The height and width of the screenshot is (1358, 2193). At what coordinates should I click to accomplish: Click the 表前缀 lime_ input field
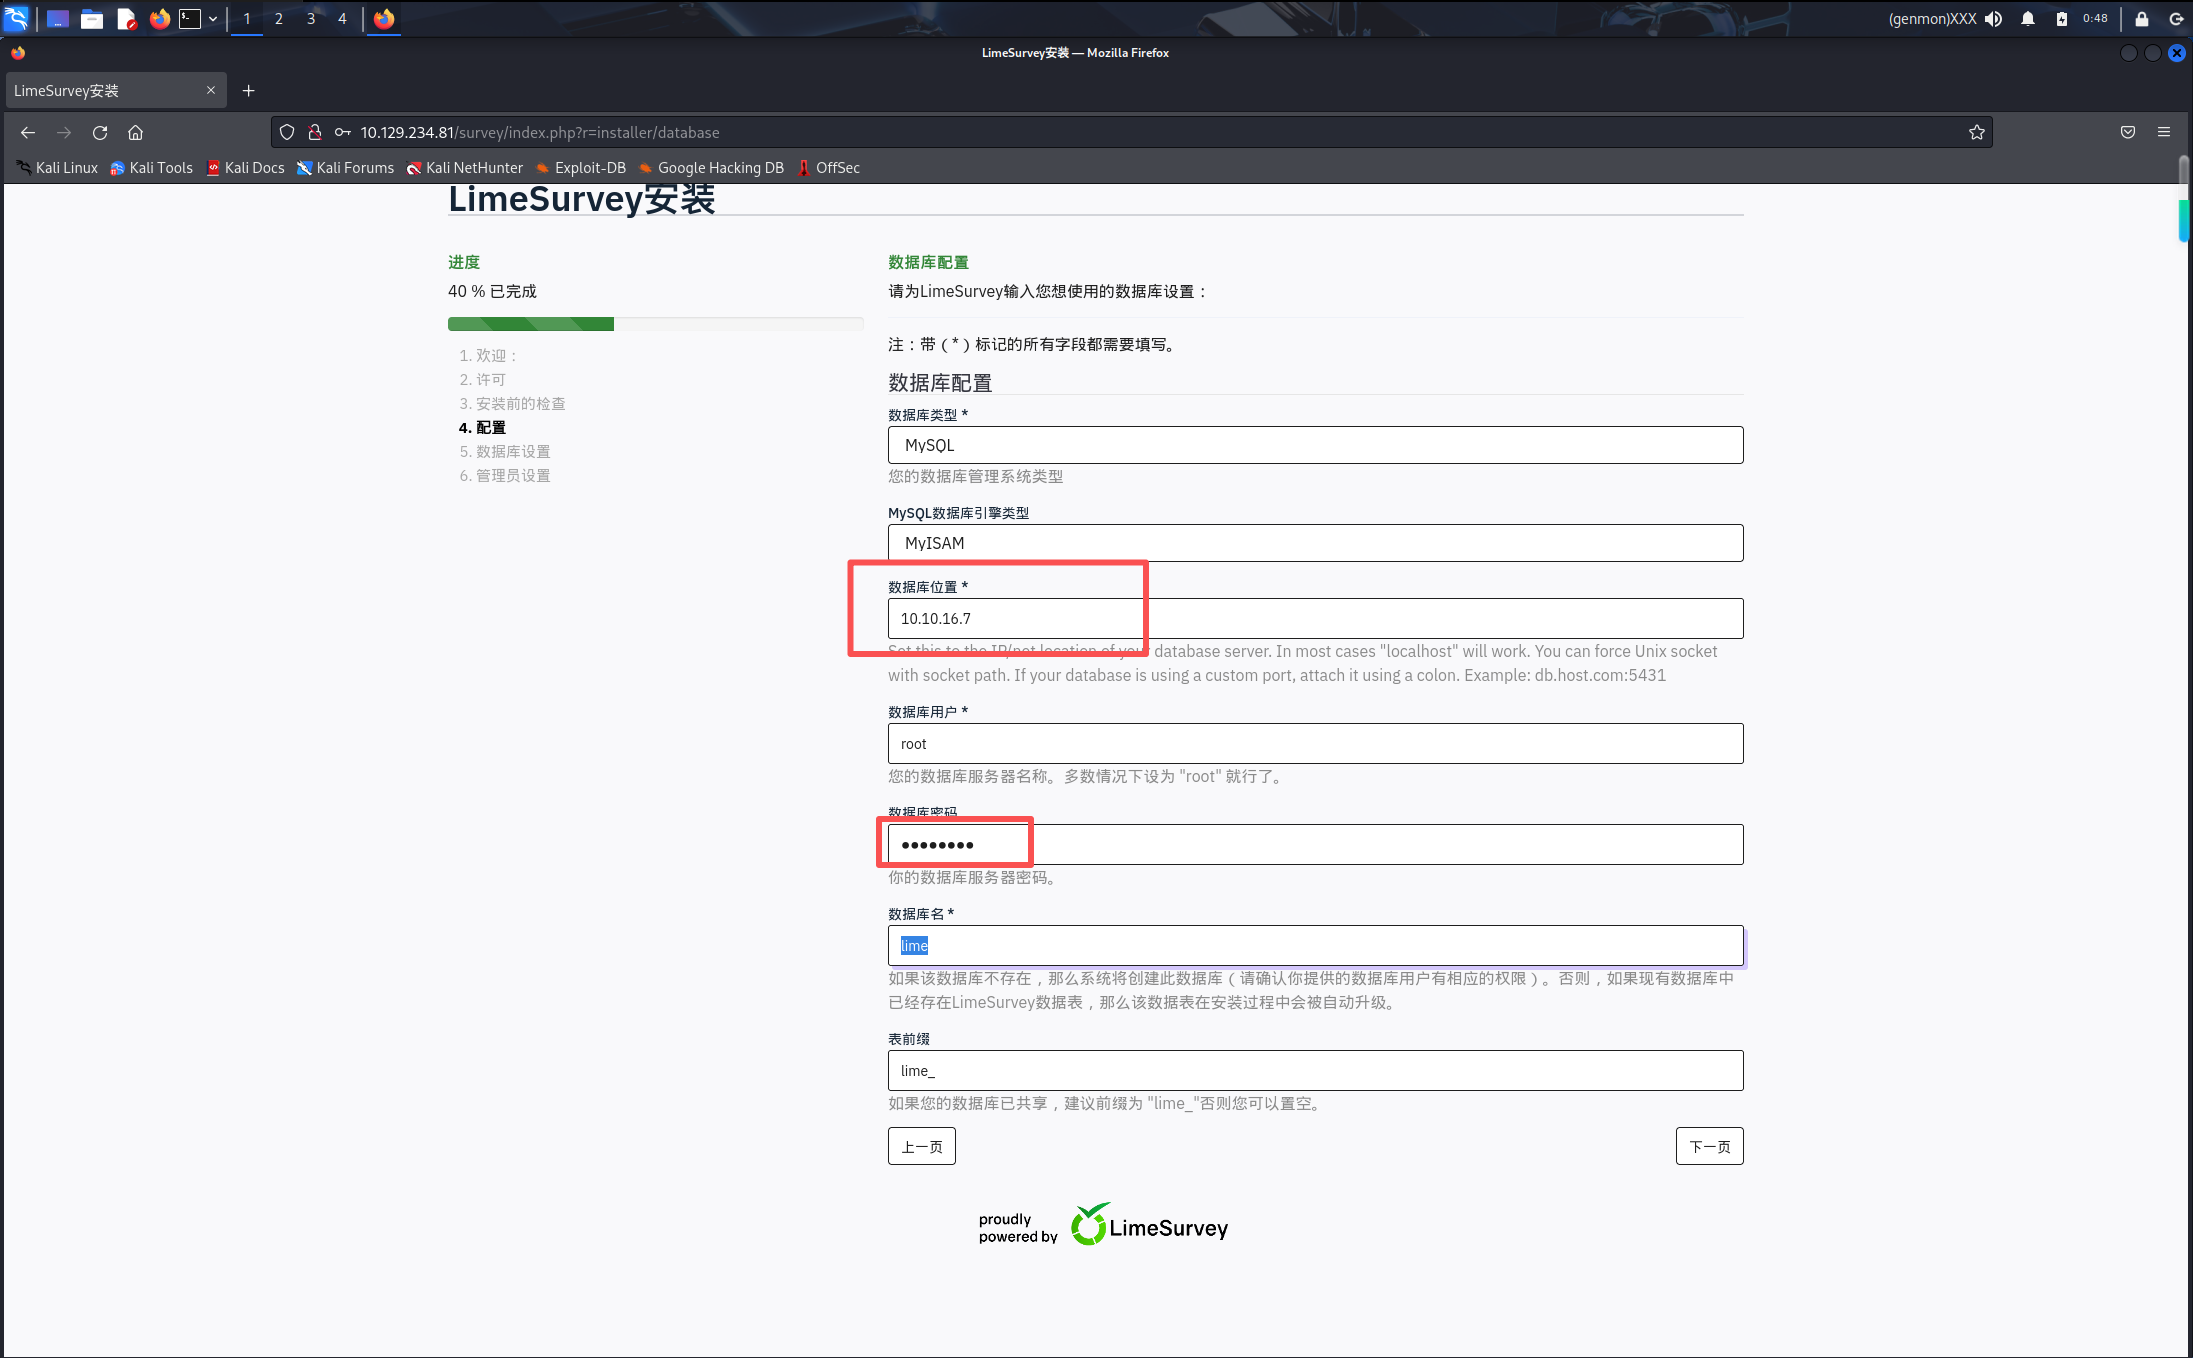click(x=1314, y=1071)
